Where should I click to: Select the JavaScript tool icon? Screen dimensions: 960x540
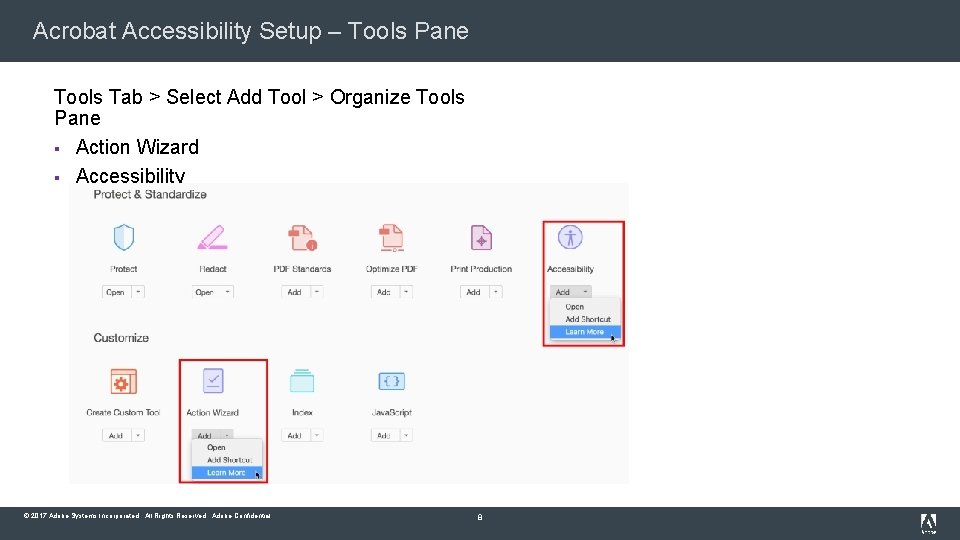point(392,381)
